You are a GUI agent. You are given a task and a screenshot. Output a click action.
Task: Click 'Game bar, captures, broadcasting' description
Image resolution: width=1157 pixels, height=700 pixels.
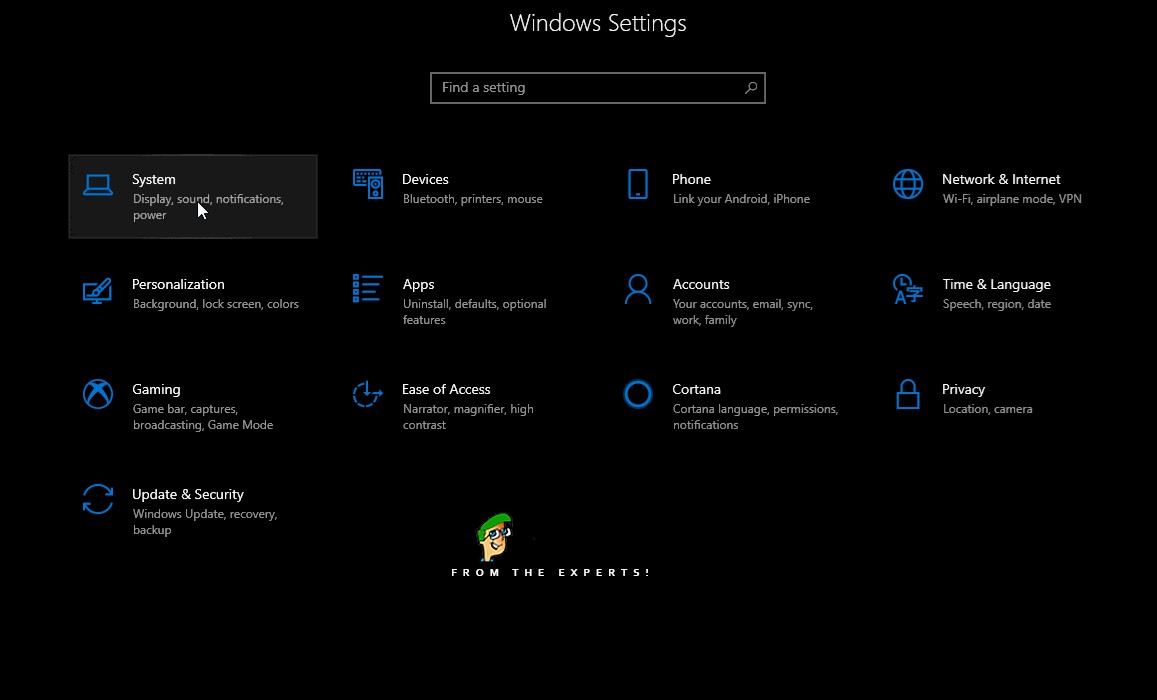point(203,417)
